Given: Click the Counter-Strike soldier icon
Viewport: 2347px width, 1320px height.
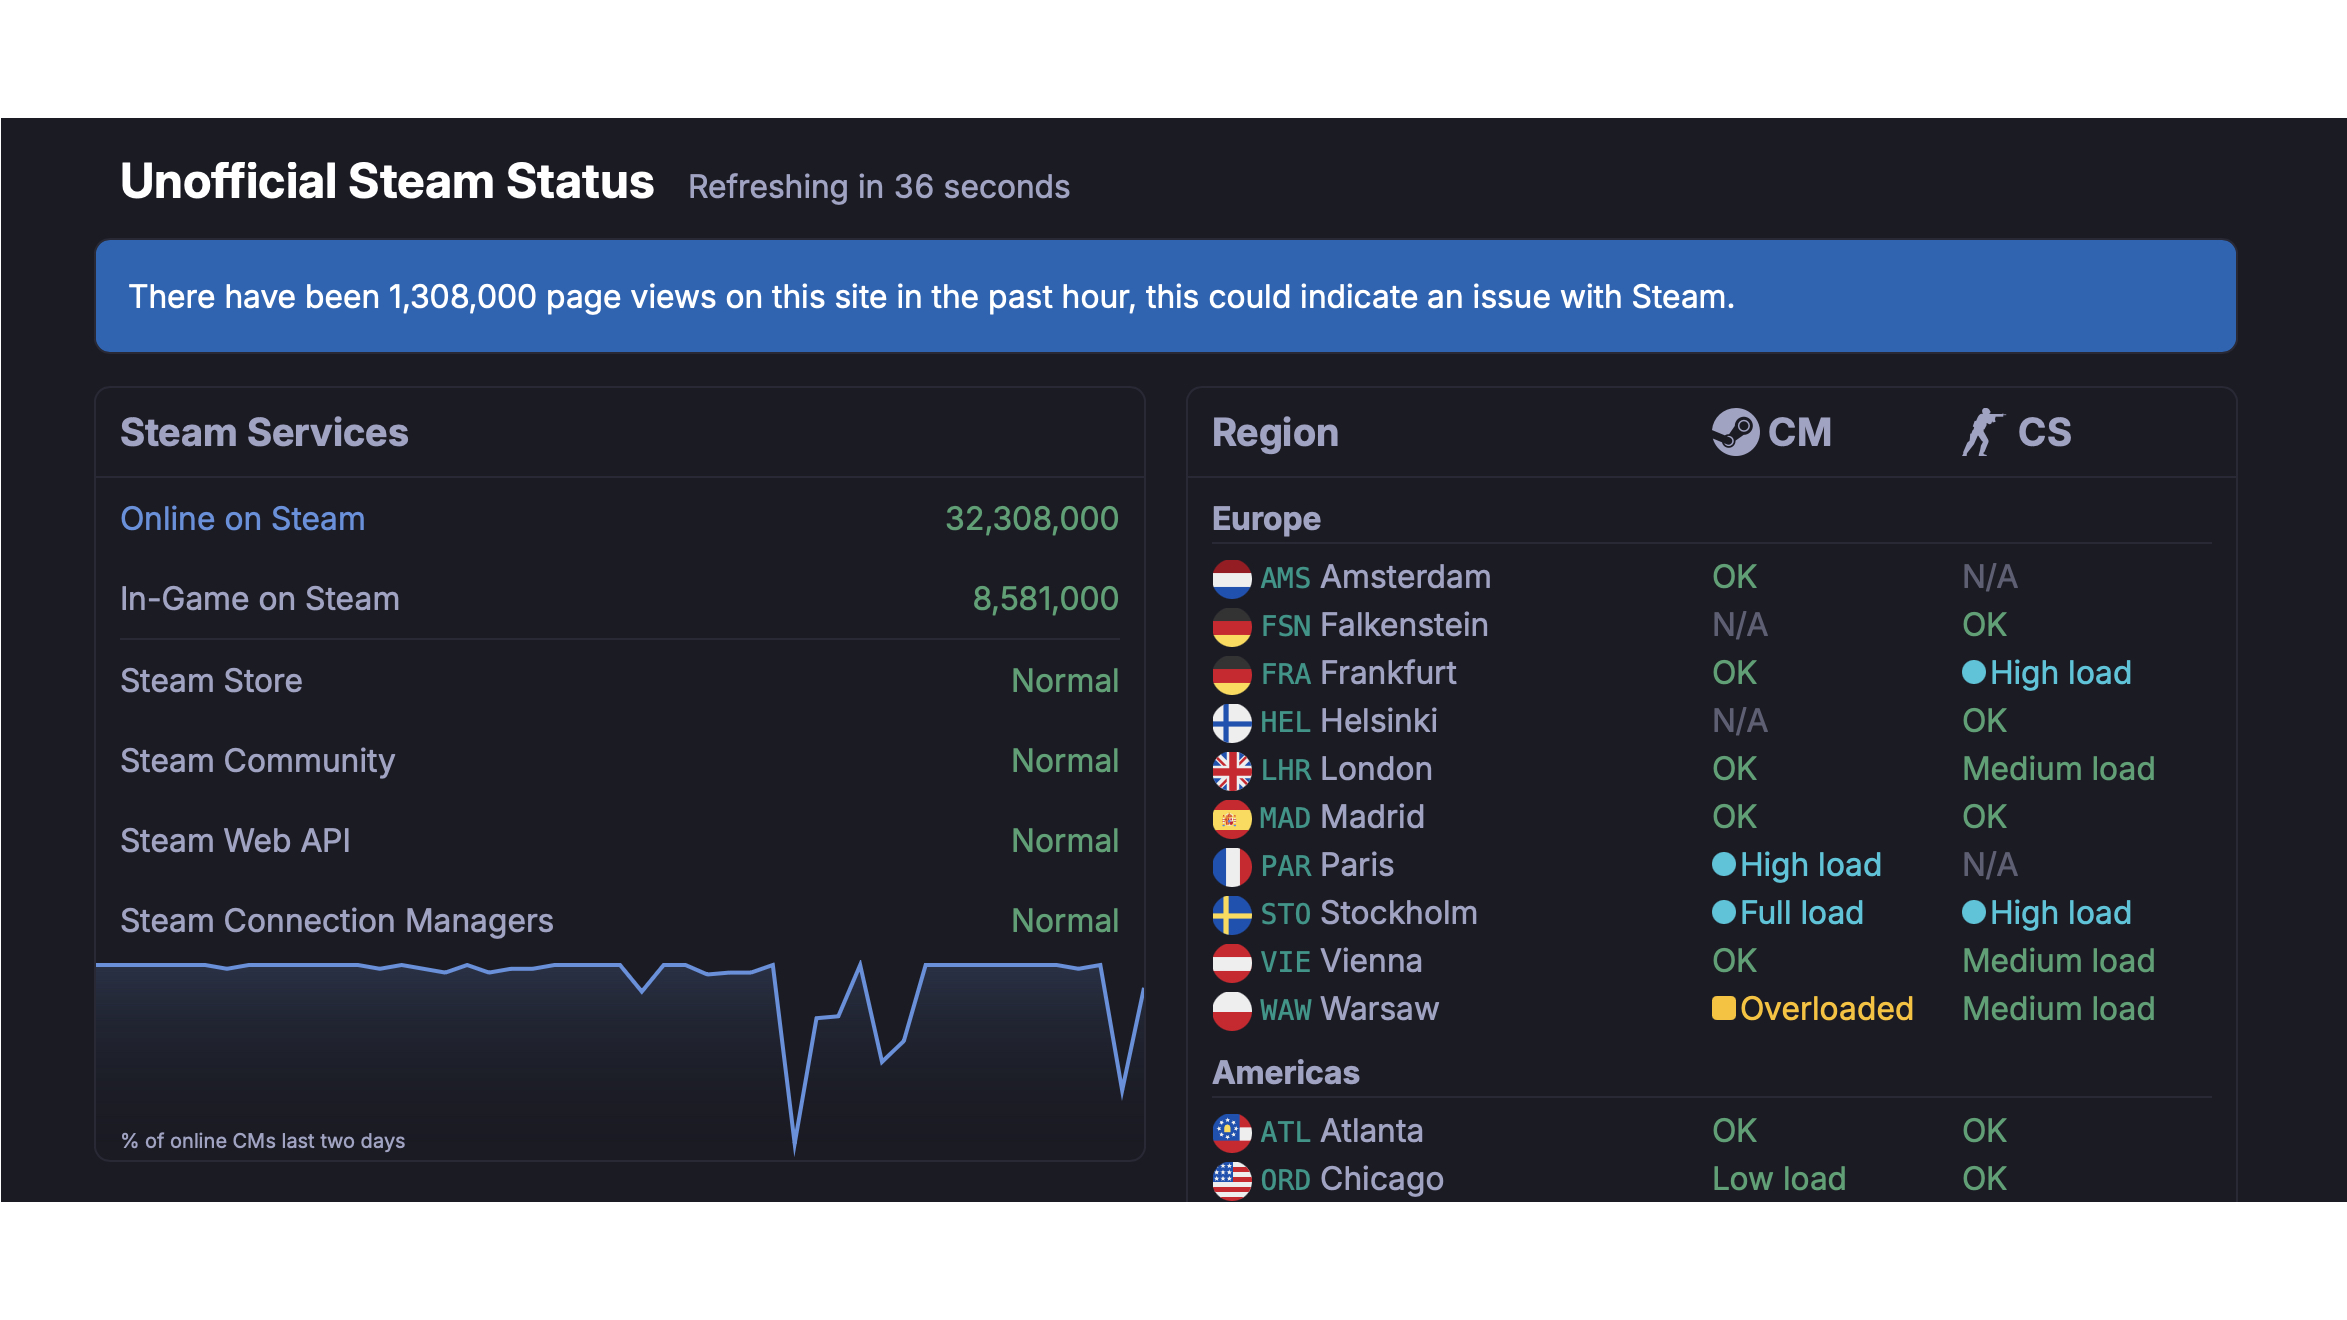Looking at the screenshot, I should [x=1982, y=432].
